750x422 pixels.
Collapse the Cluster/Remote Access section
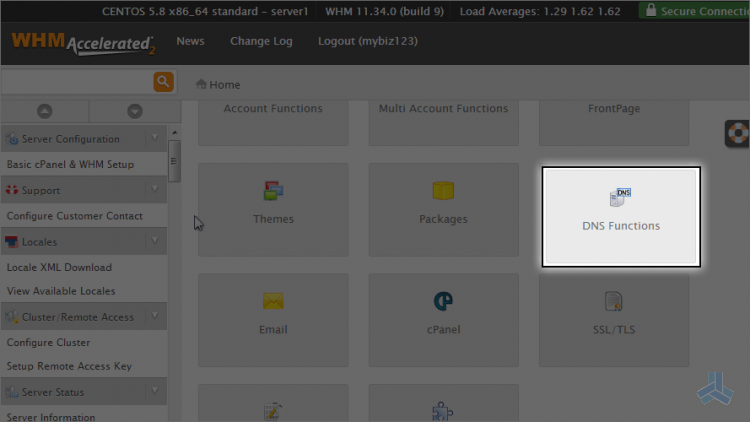pos(155,317)
